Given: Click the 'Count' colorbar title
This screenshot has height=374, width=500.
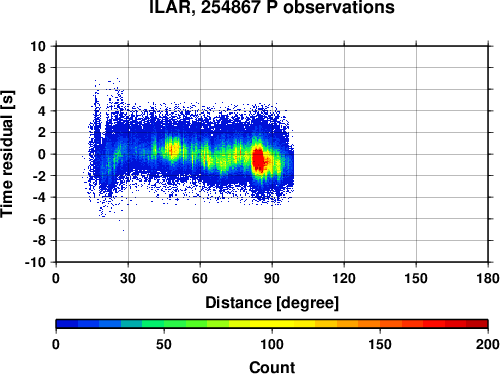Looking at the screenshot, I should pyautogui.click(x=272, y=367).
